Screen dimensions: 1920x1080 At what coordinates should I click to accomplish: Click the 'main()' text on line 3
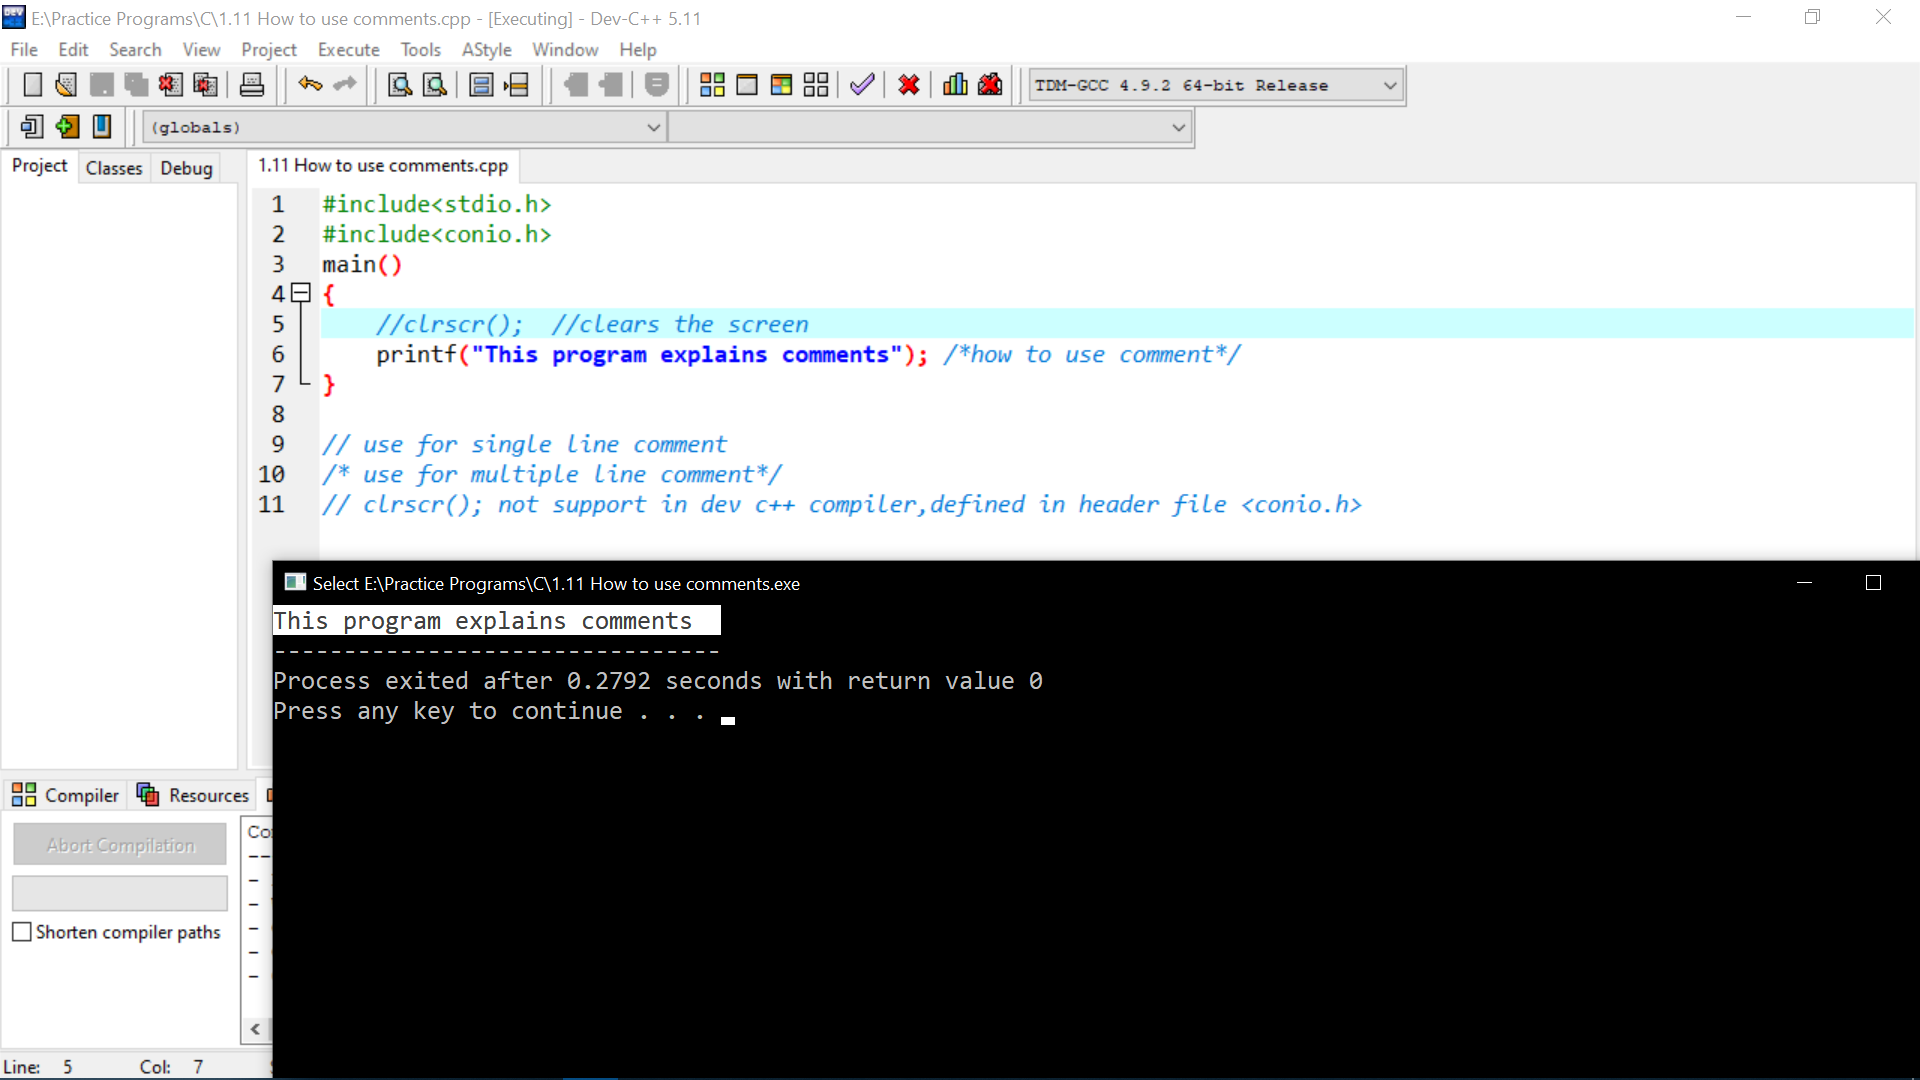[362, 264]
